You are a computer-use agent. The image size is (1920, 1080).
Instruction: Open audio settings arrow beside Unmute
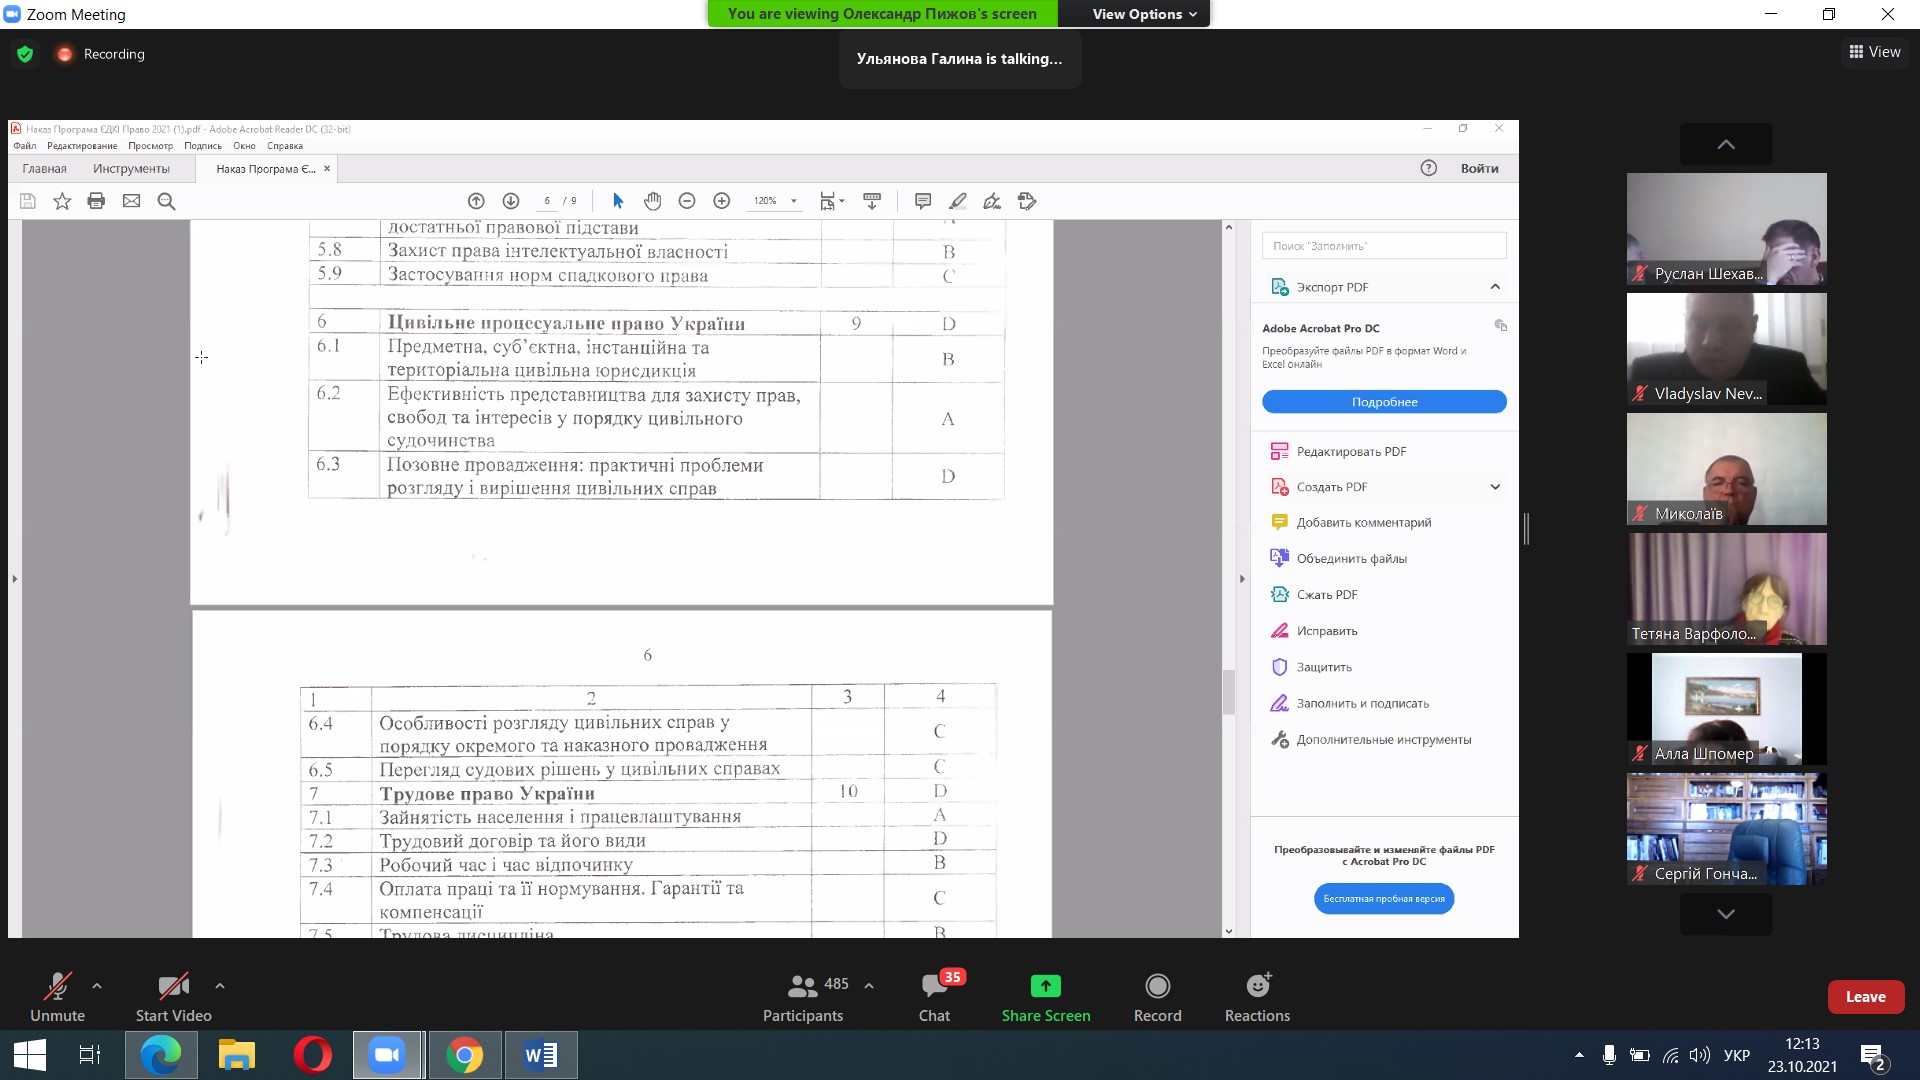pos(97,986)
